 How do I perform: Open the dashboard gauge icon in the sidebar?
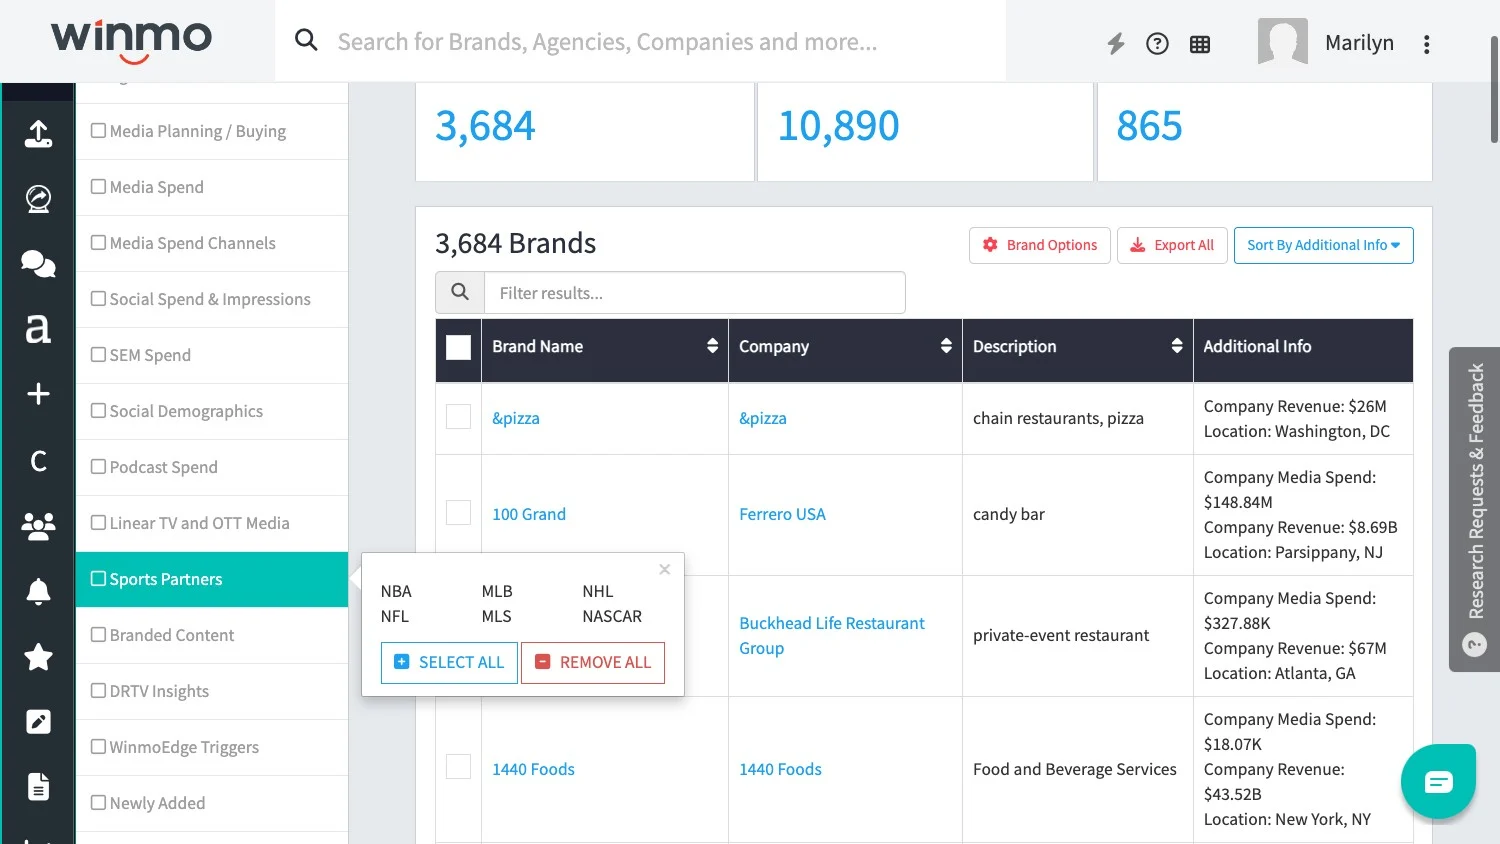(x=38, y=199)
